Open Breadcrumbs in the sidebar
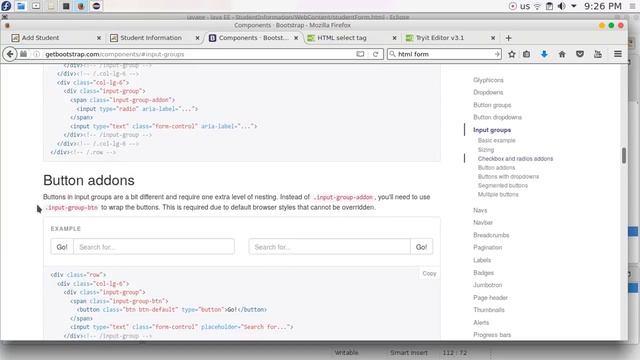This screenshot has height=360, width=640. coord(491,235)
